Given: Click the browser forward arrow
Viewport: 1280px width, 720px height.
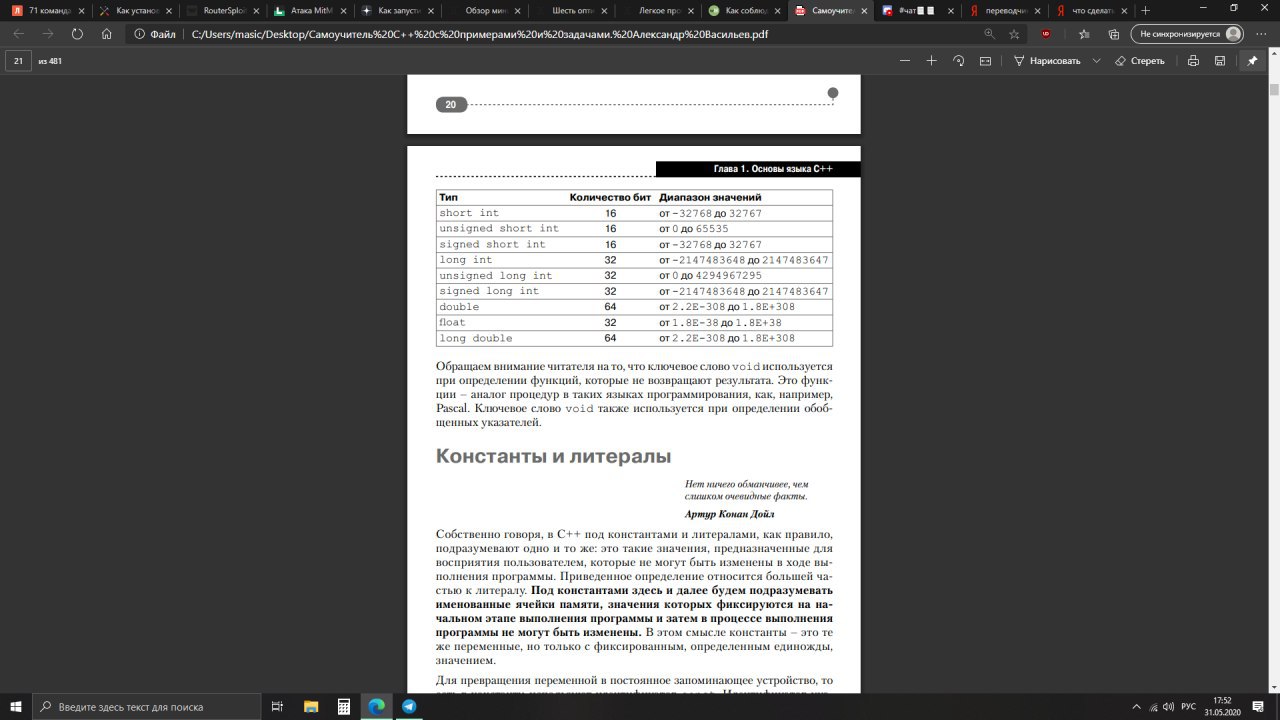Looking at the screenshot, I should 48,33.
